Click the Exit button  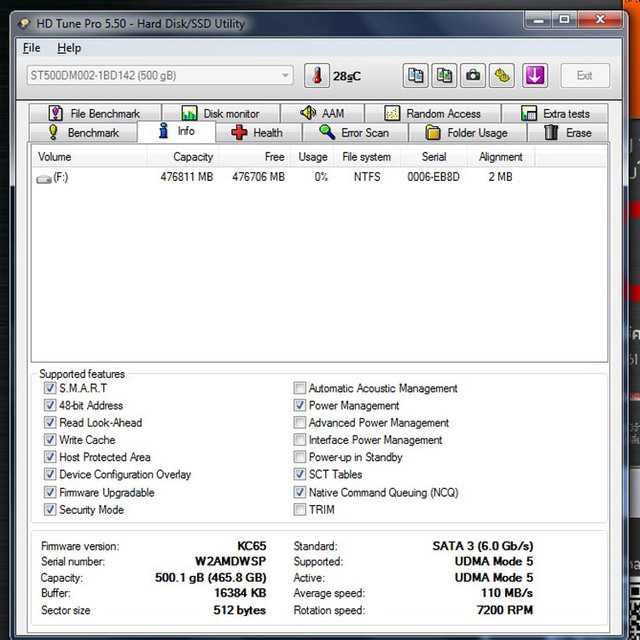(585, 76)
